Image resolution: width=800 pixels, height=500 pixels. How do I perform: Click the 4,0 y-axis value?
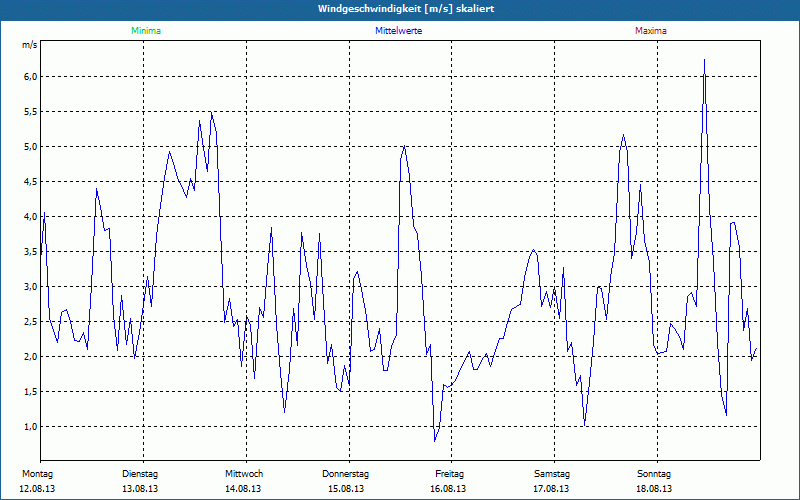(x=31, y=217)
